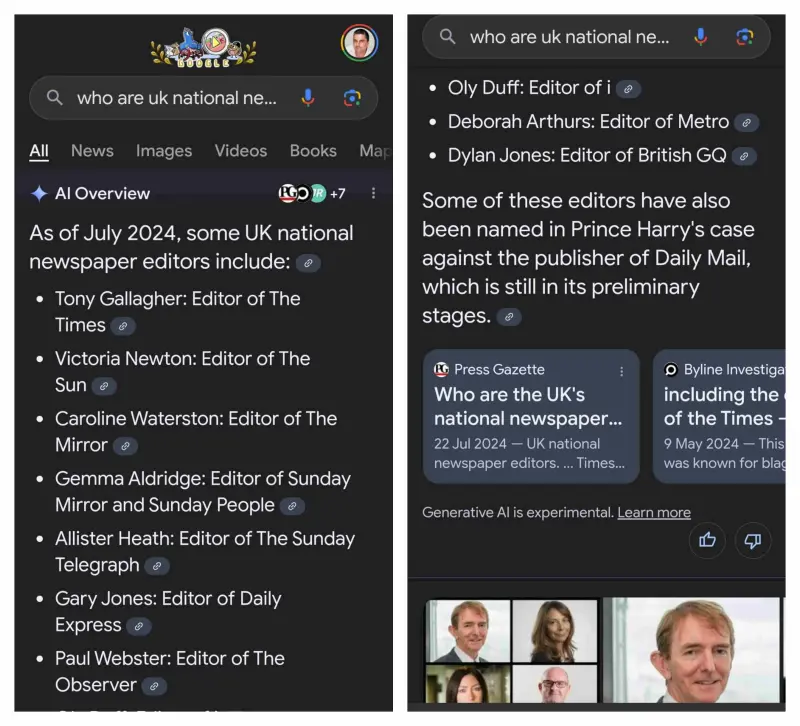The width and height of the screenshot is (800, 726).
Task: Open the Byline Investigates source card
Action: click(719, 416)
